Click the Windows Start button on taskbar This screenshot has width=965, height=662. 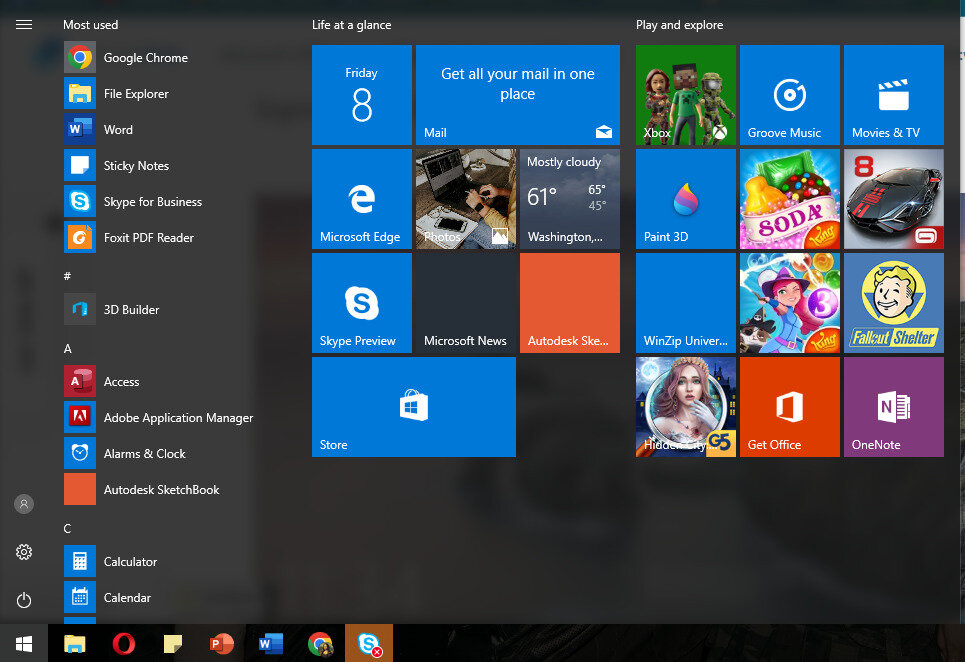coord(24,644)
